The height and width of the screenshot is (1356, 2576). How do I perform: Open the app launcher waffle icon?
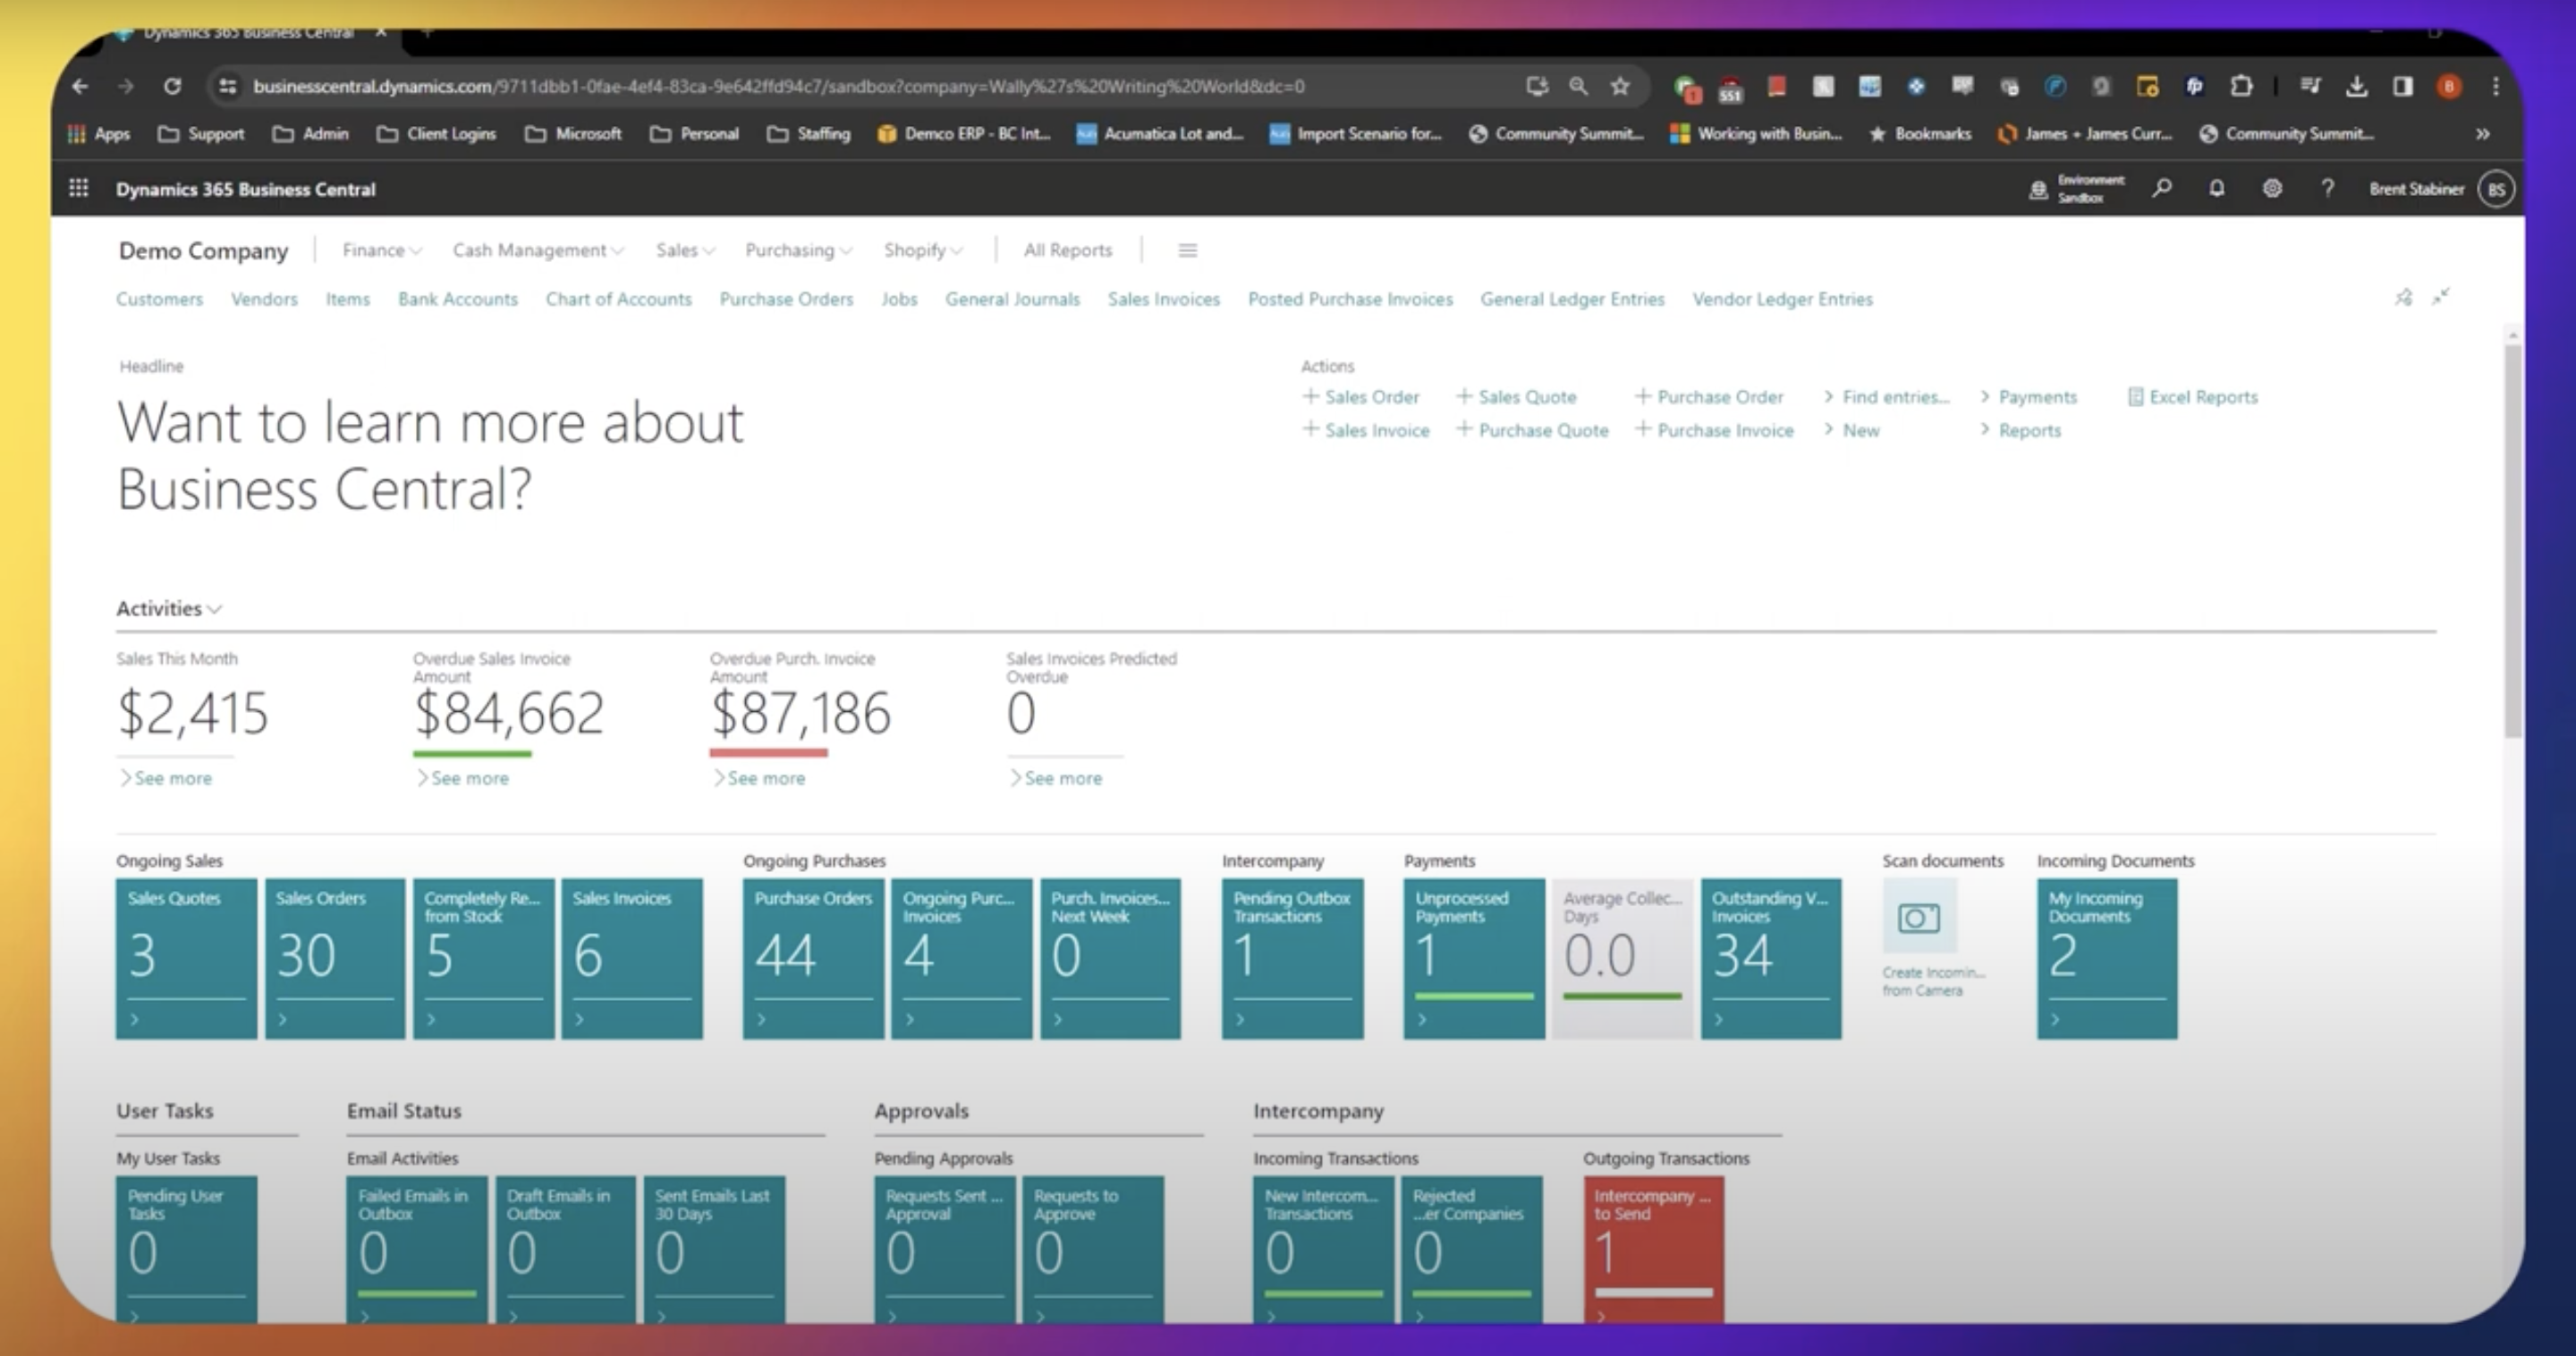point(78,188)
